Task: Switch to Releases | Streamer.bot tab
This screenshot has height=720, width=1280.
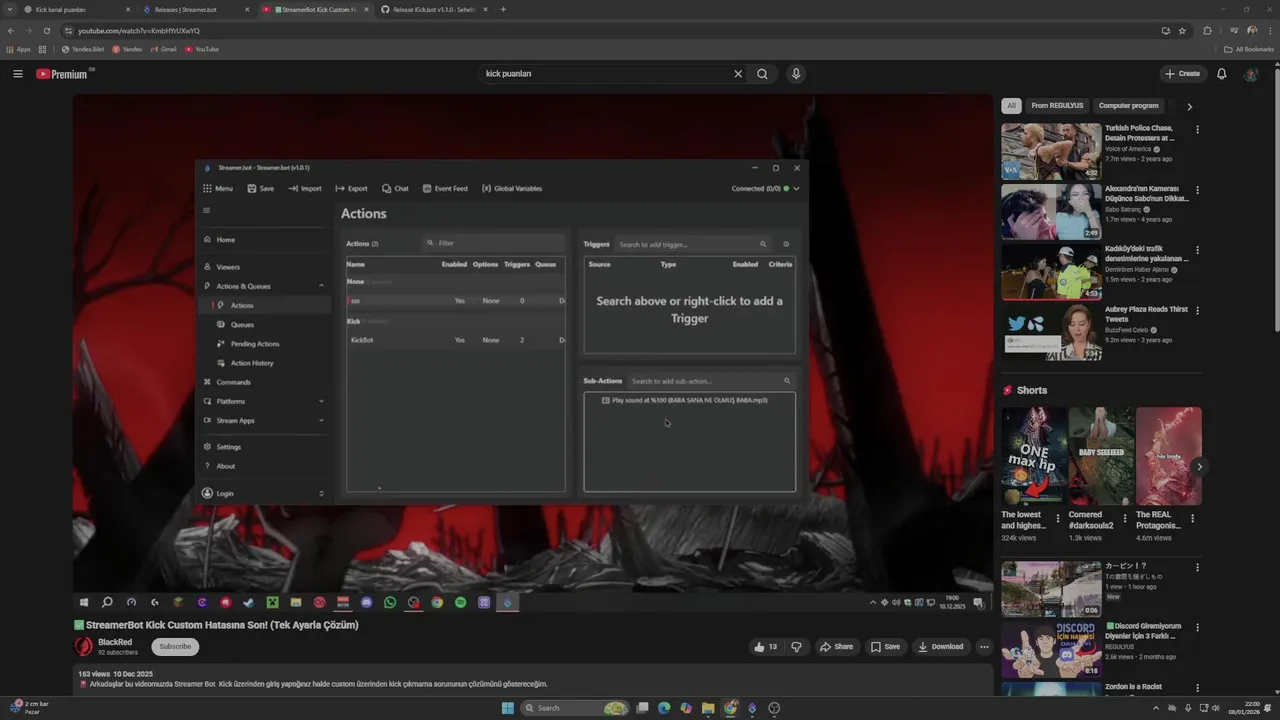Action: coord(195,9)
